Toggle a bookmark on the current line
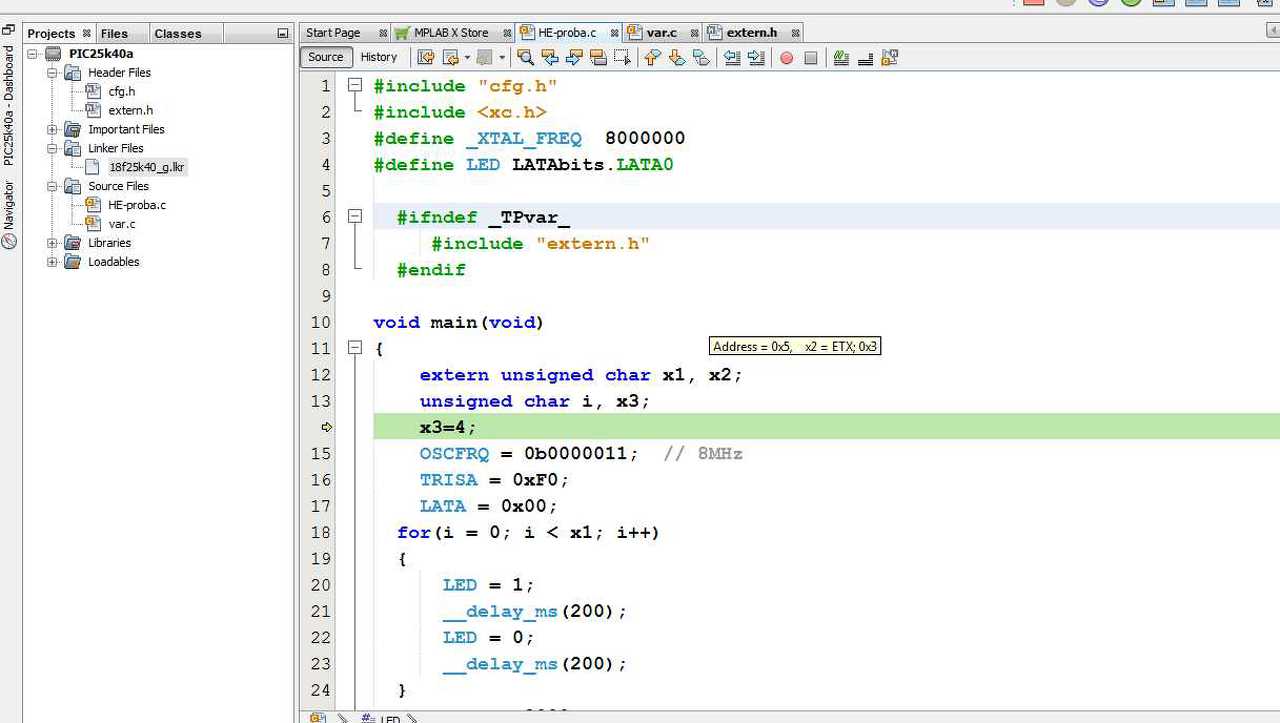The height and width of the screenshot is (723, 1280). point(701,58)
